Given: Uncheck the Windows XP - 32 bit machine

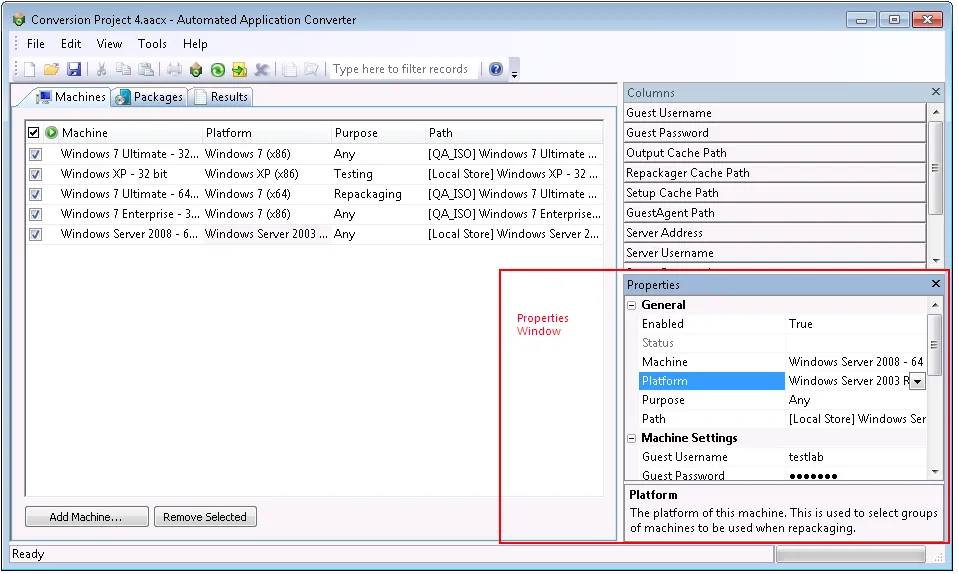Looking at the screenshot, I should pos(36,174).
